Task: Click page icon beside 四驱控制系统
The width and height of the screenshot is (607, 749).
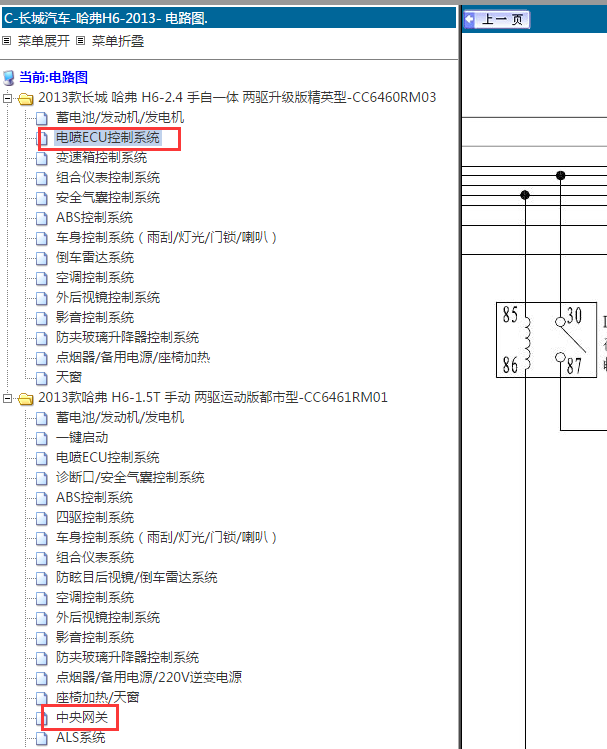Action: coord(42,518)
